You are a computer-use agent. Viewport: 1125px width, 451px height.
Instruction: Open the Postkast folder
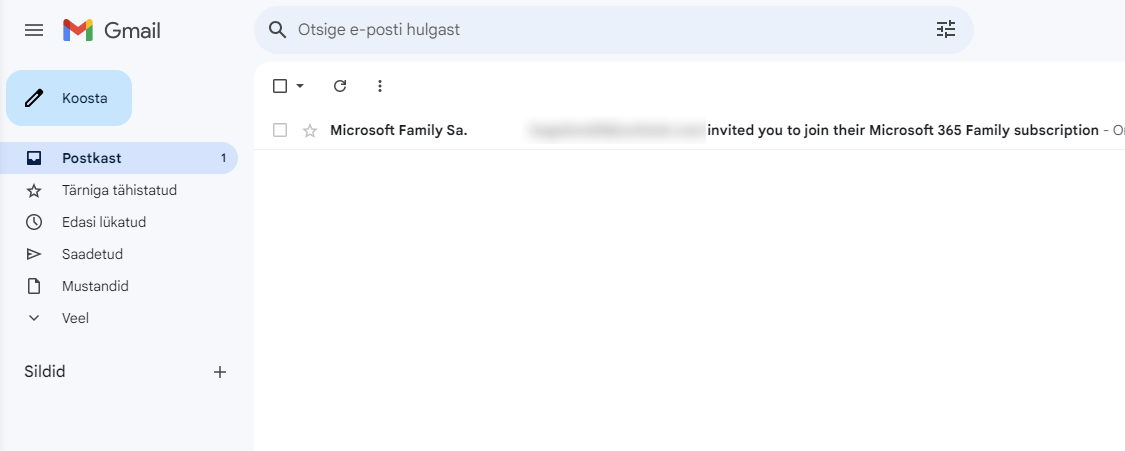pos(119,158)
